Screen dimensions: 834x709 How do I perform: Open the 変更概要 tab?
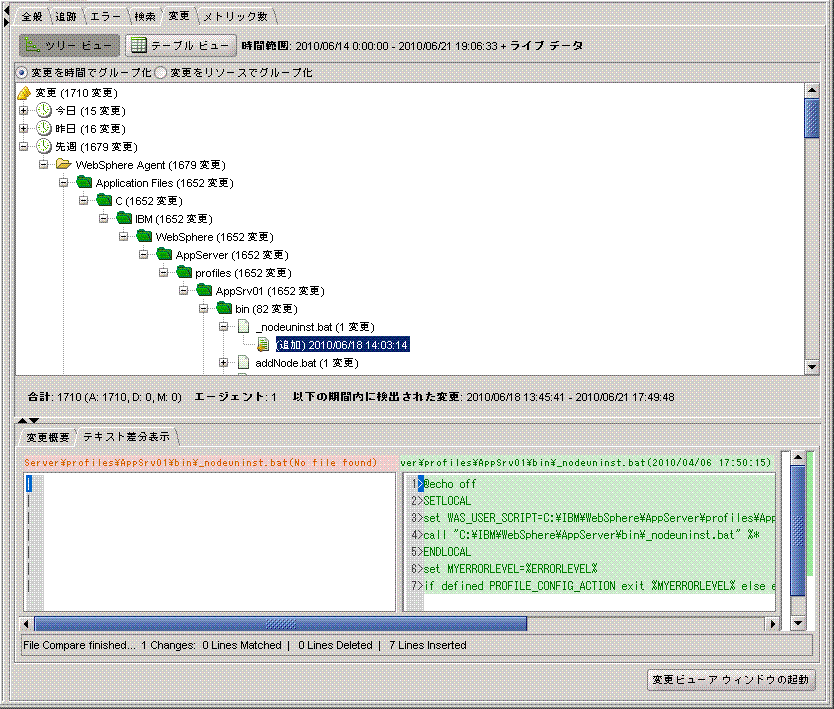[x=48, y=437]
